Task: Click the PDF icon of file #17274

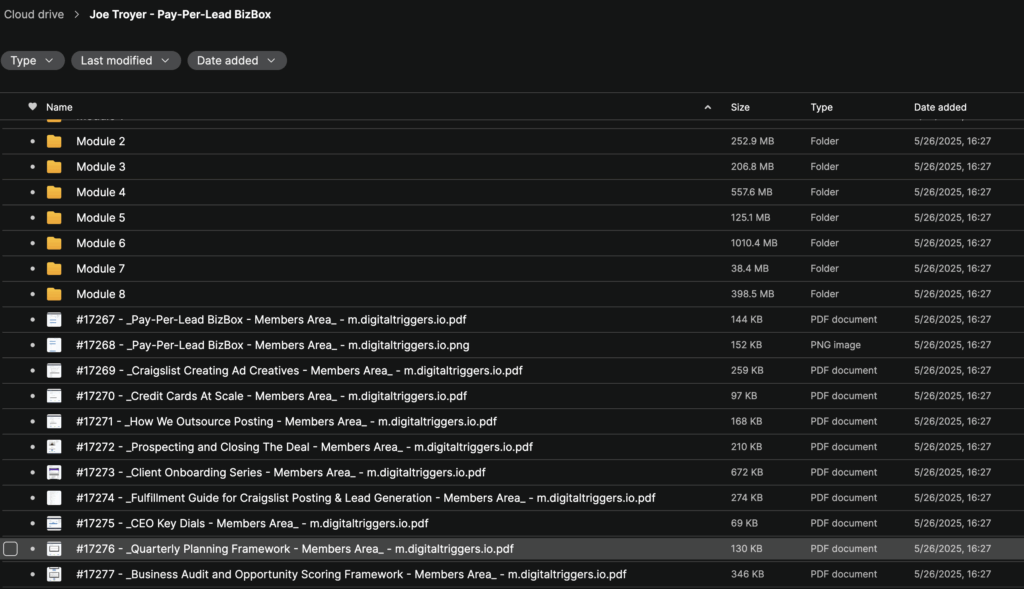Action: [x=54, y=498]
